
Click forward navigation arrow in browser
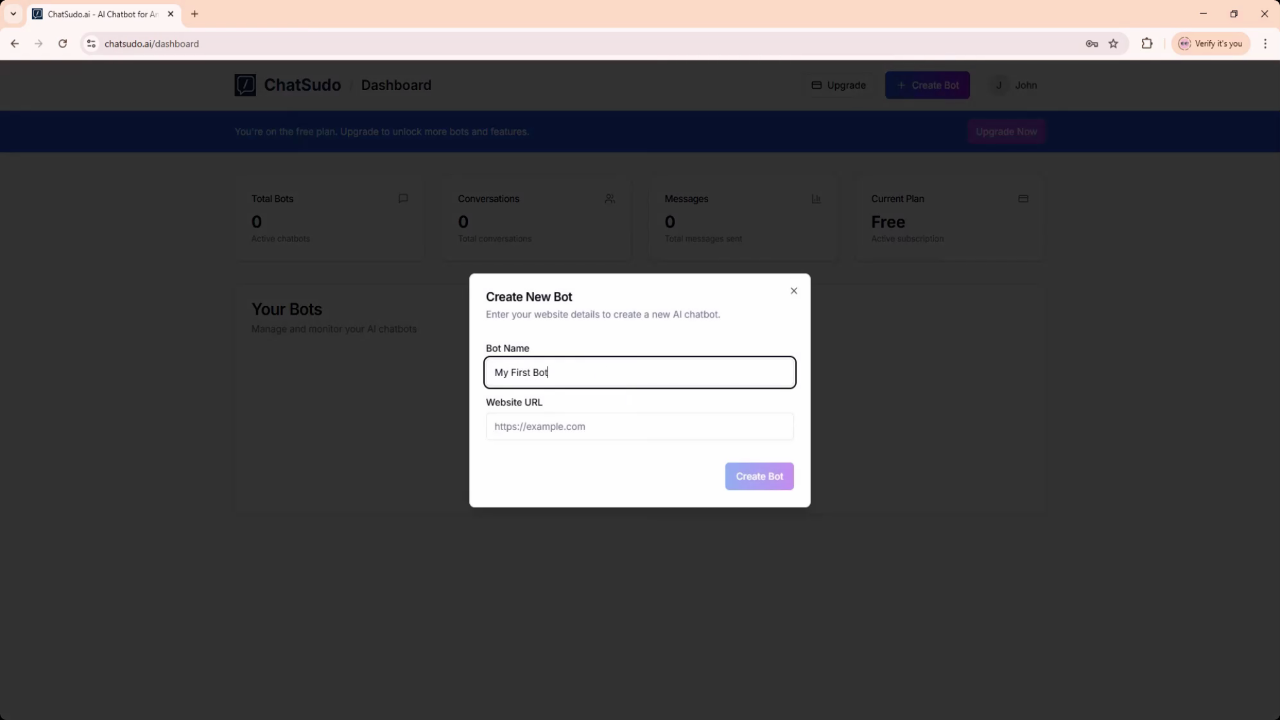(38, 43)
